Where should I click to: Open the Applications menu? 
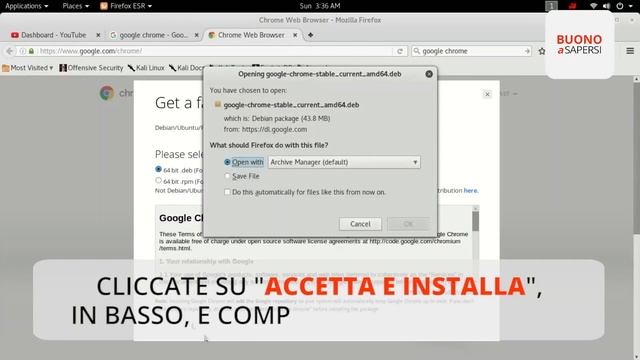point(27,6)
